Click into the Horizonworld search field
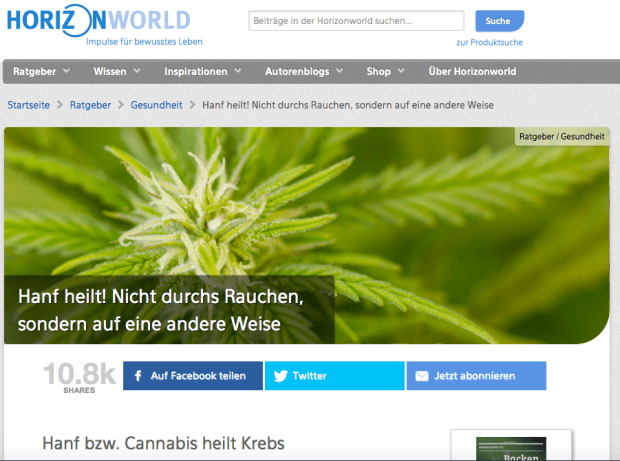 (355, 20)
